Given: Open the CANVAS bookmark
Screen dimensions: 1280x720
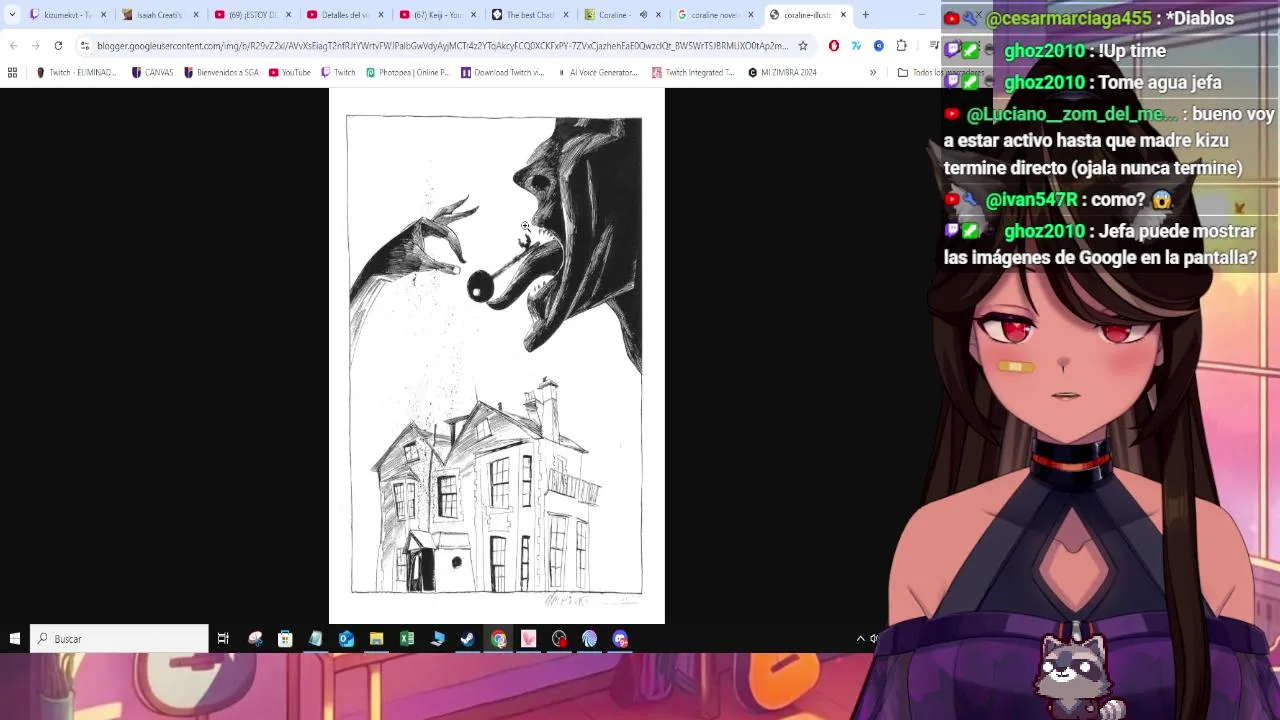Looking at the screenshot, I should pyautogui.click(x=152, y=72).
